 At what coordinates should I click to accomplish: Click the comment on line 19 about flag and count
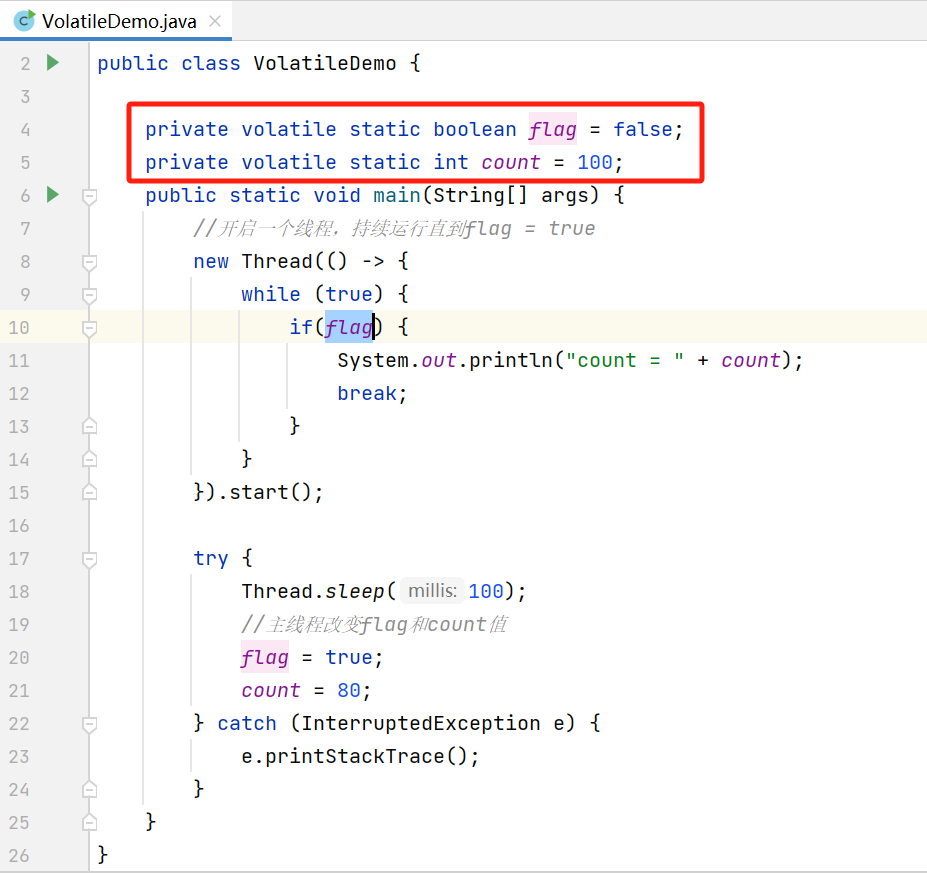[x=374, y=624]
